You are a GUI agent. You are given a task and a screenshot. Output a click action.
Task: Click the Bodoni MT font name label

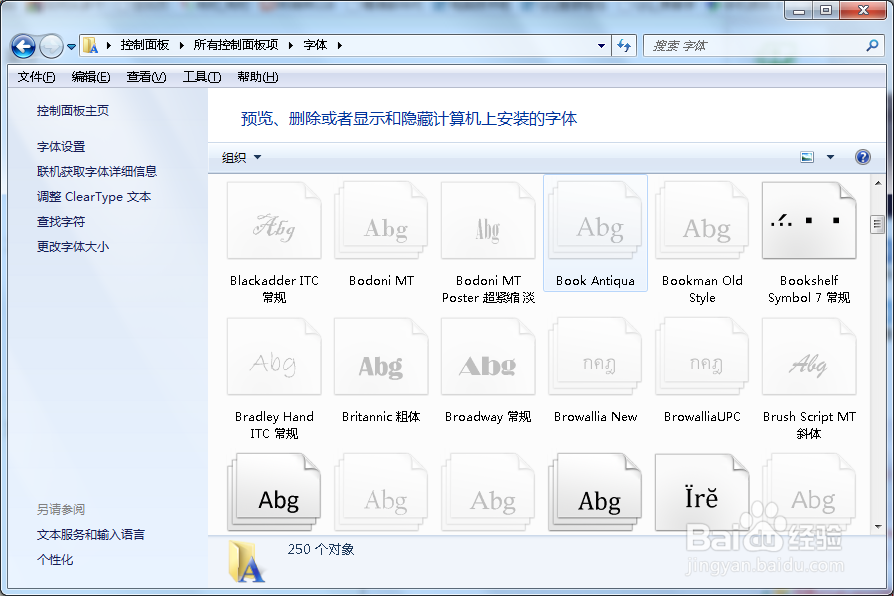tap(381, 281)
